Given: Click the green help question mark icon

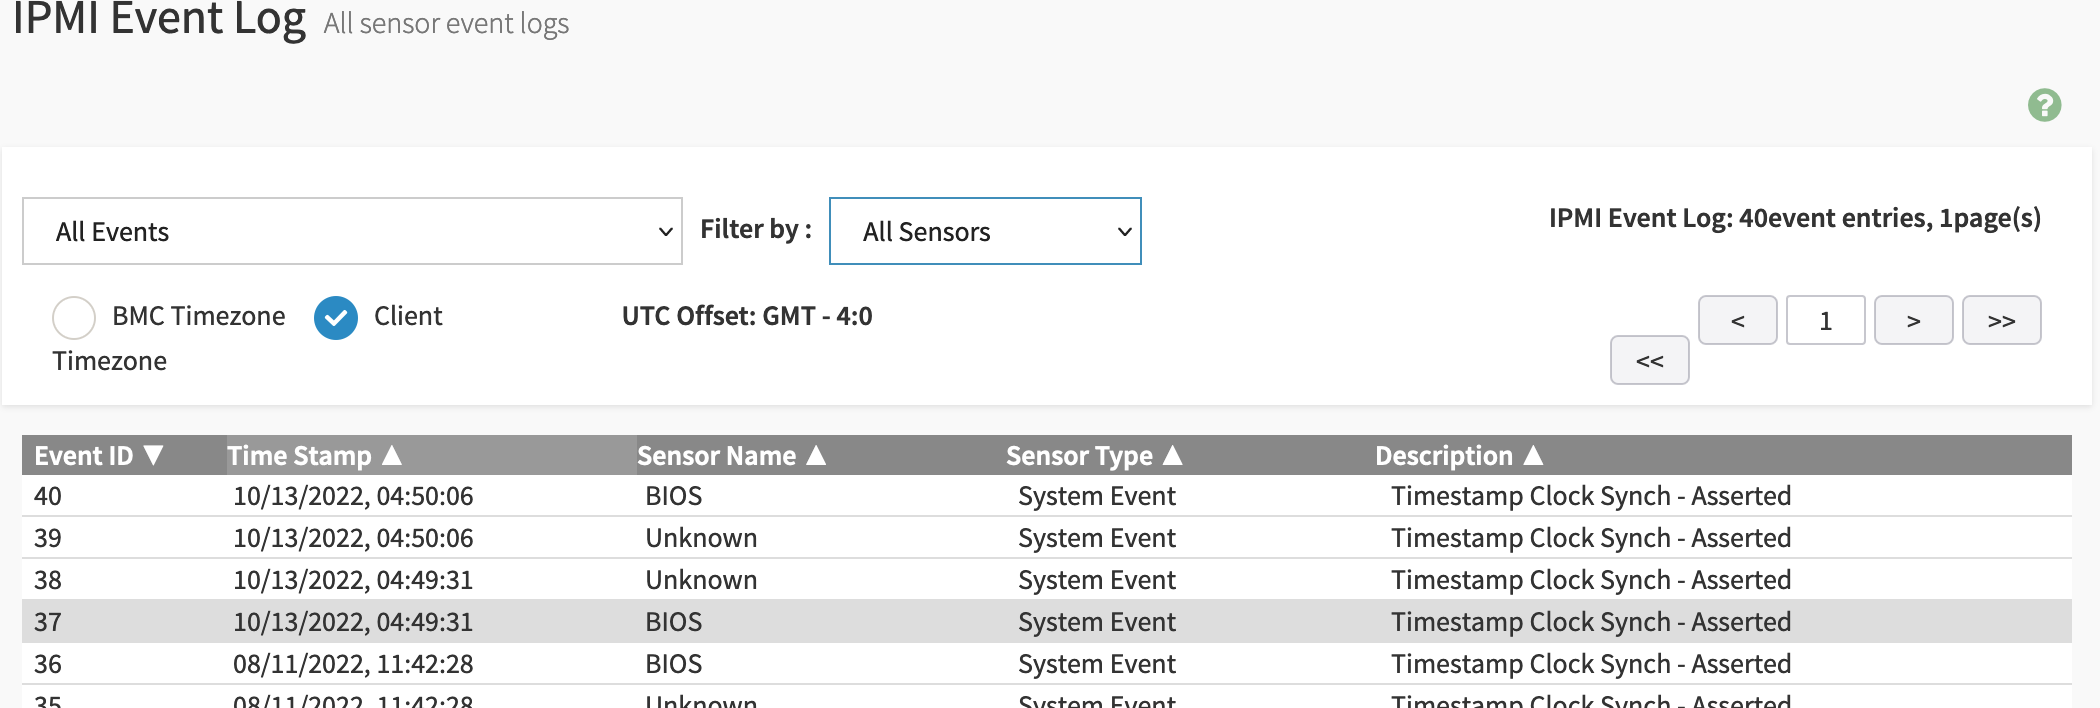Looking at the screenshot, I should click(x=2044, y=105).
